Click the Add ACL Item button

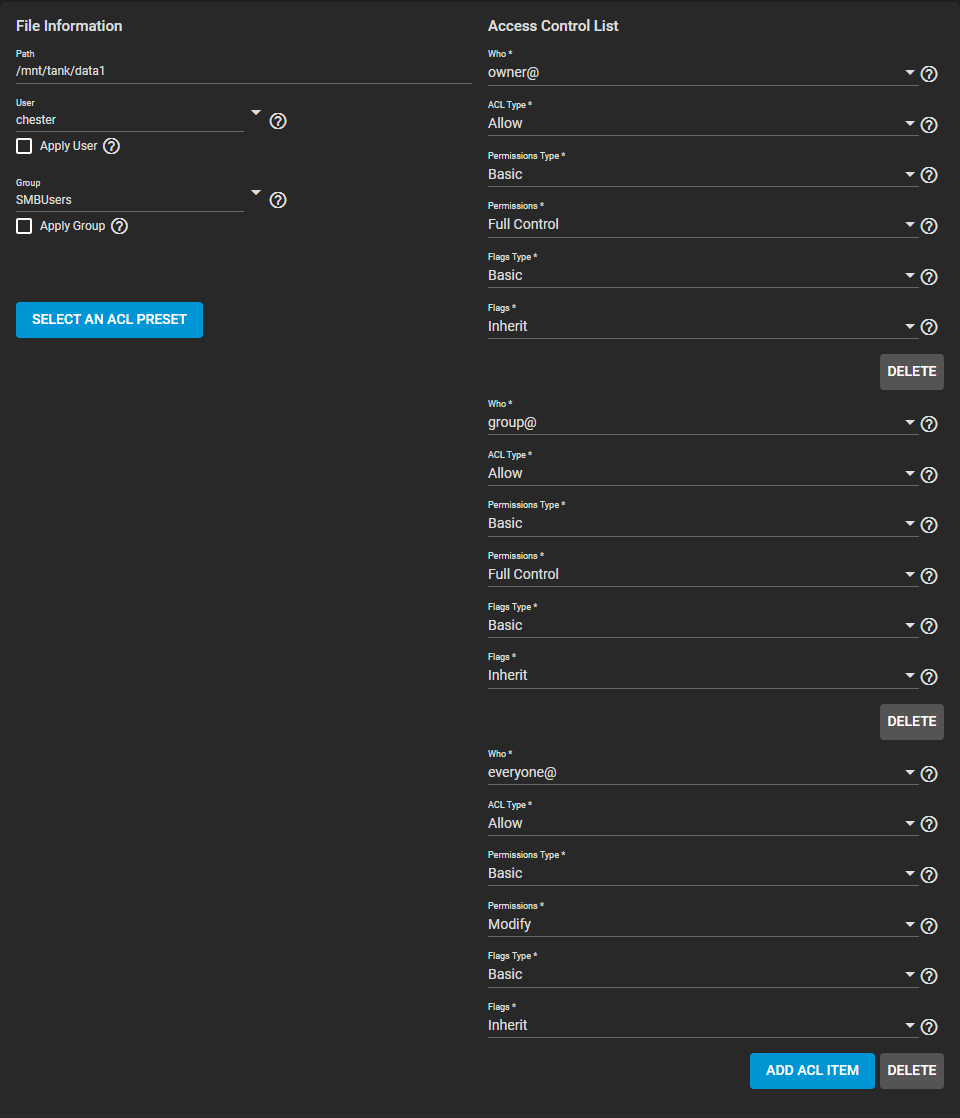click(x=812, y=1071)
